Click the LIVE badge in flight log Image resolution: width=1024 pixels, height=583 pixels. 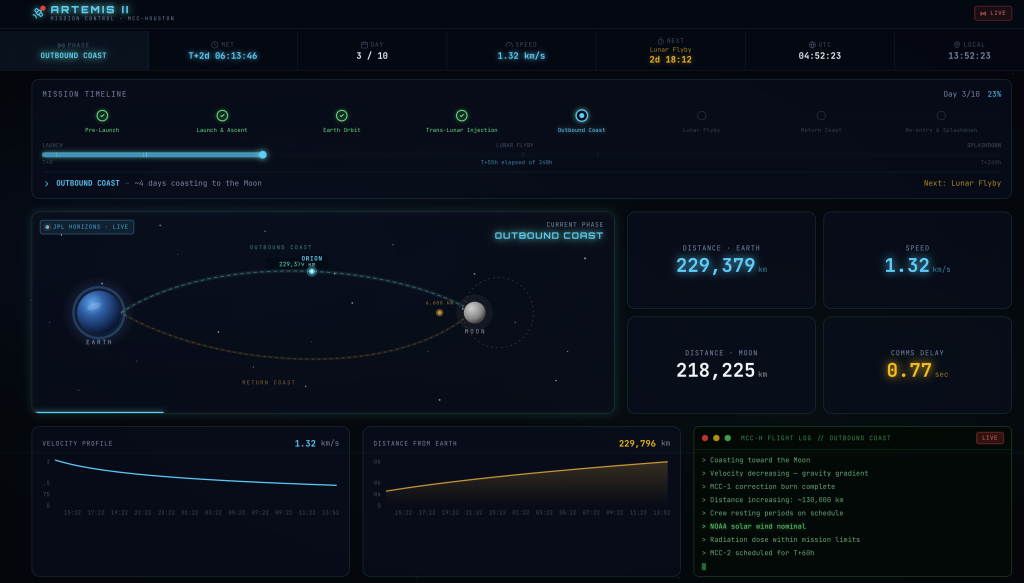pos(989,438)
